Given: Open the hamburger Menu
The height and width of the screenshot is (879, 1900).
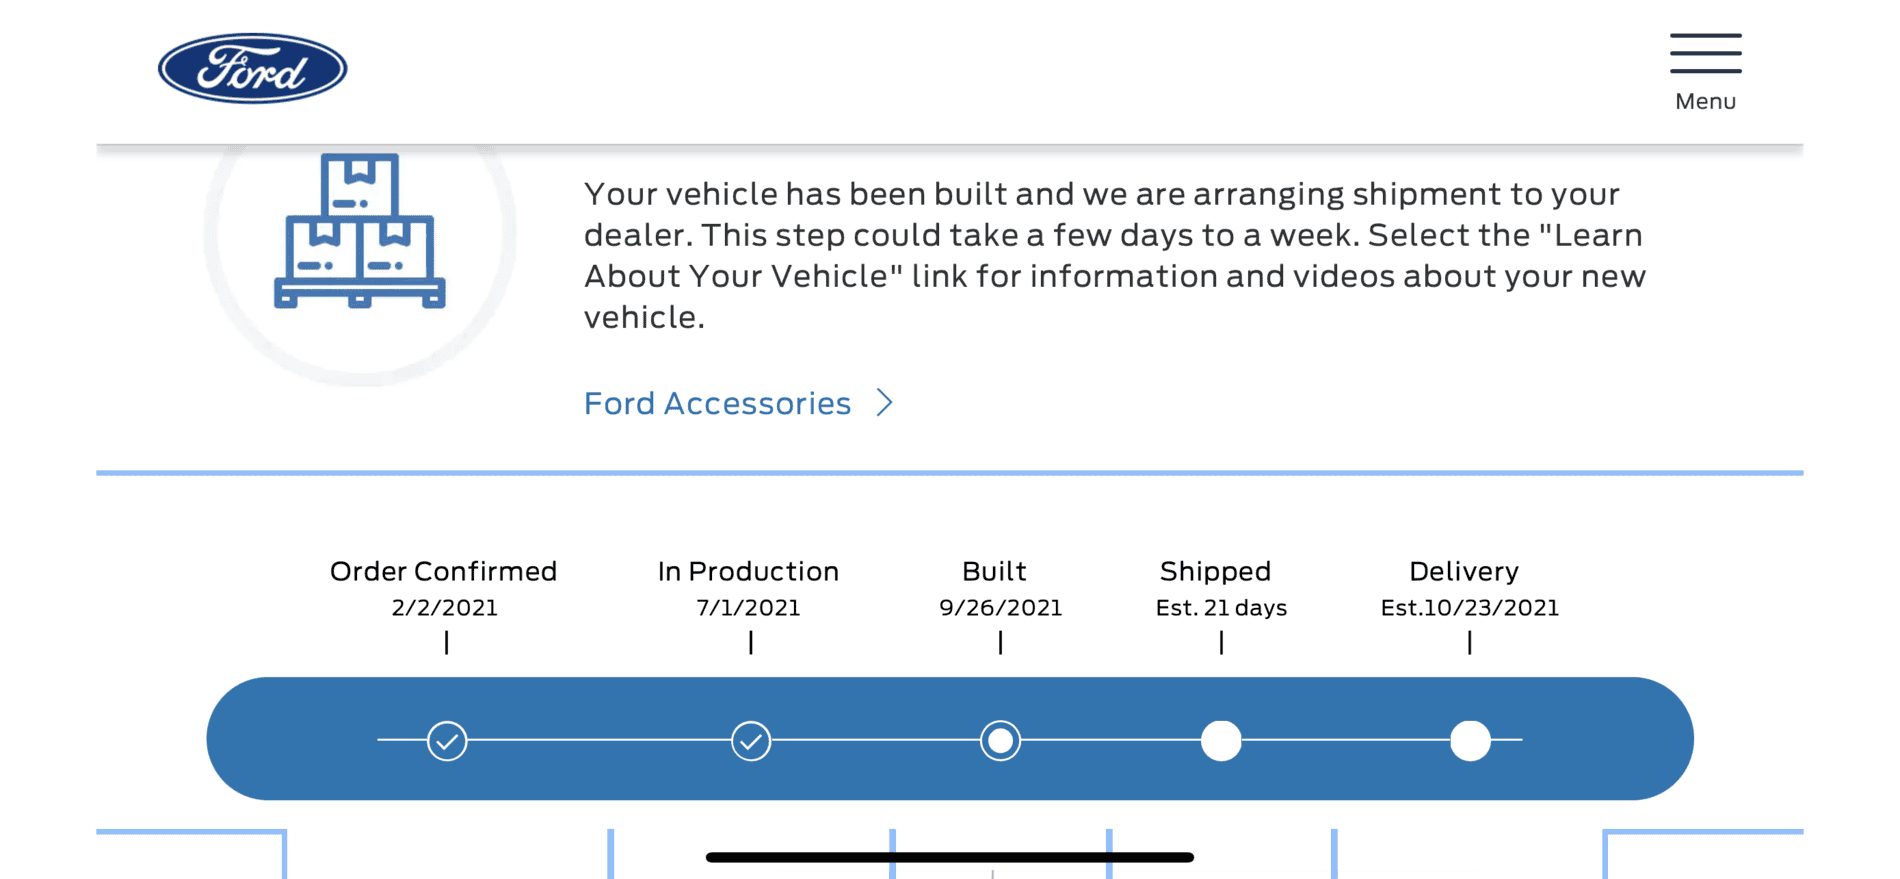Looking at the screenshot, I should point(1705,72).
